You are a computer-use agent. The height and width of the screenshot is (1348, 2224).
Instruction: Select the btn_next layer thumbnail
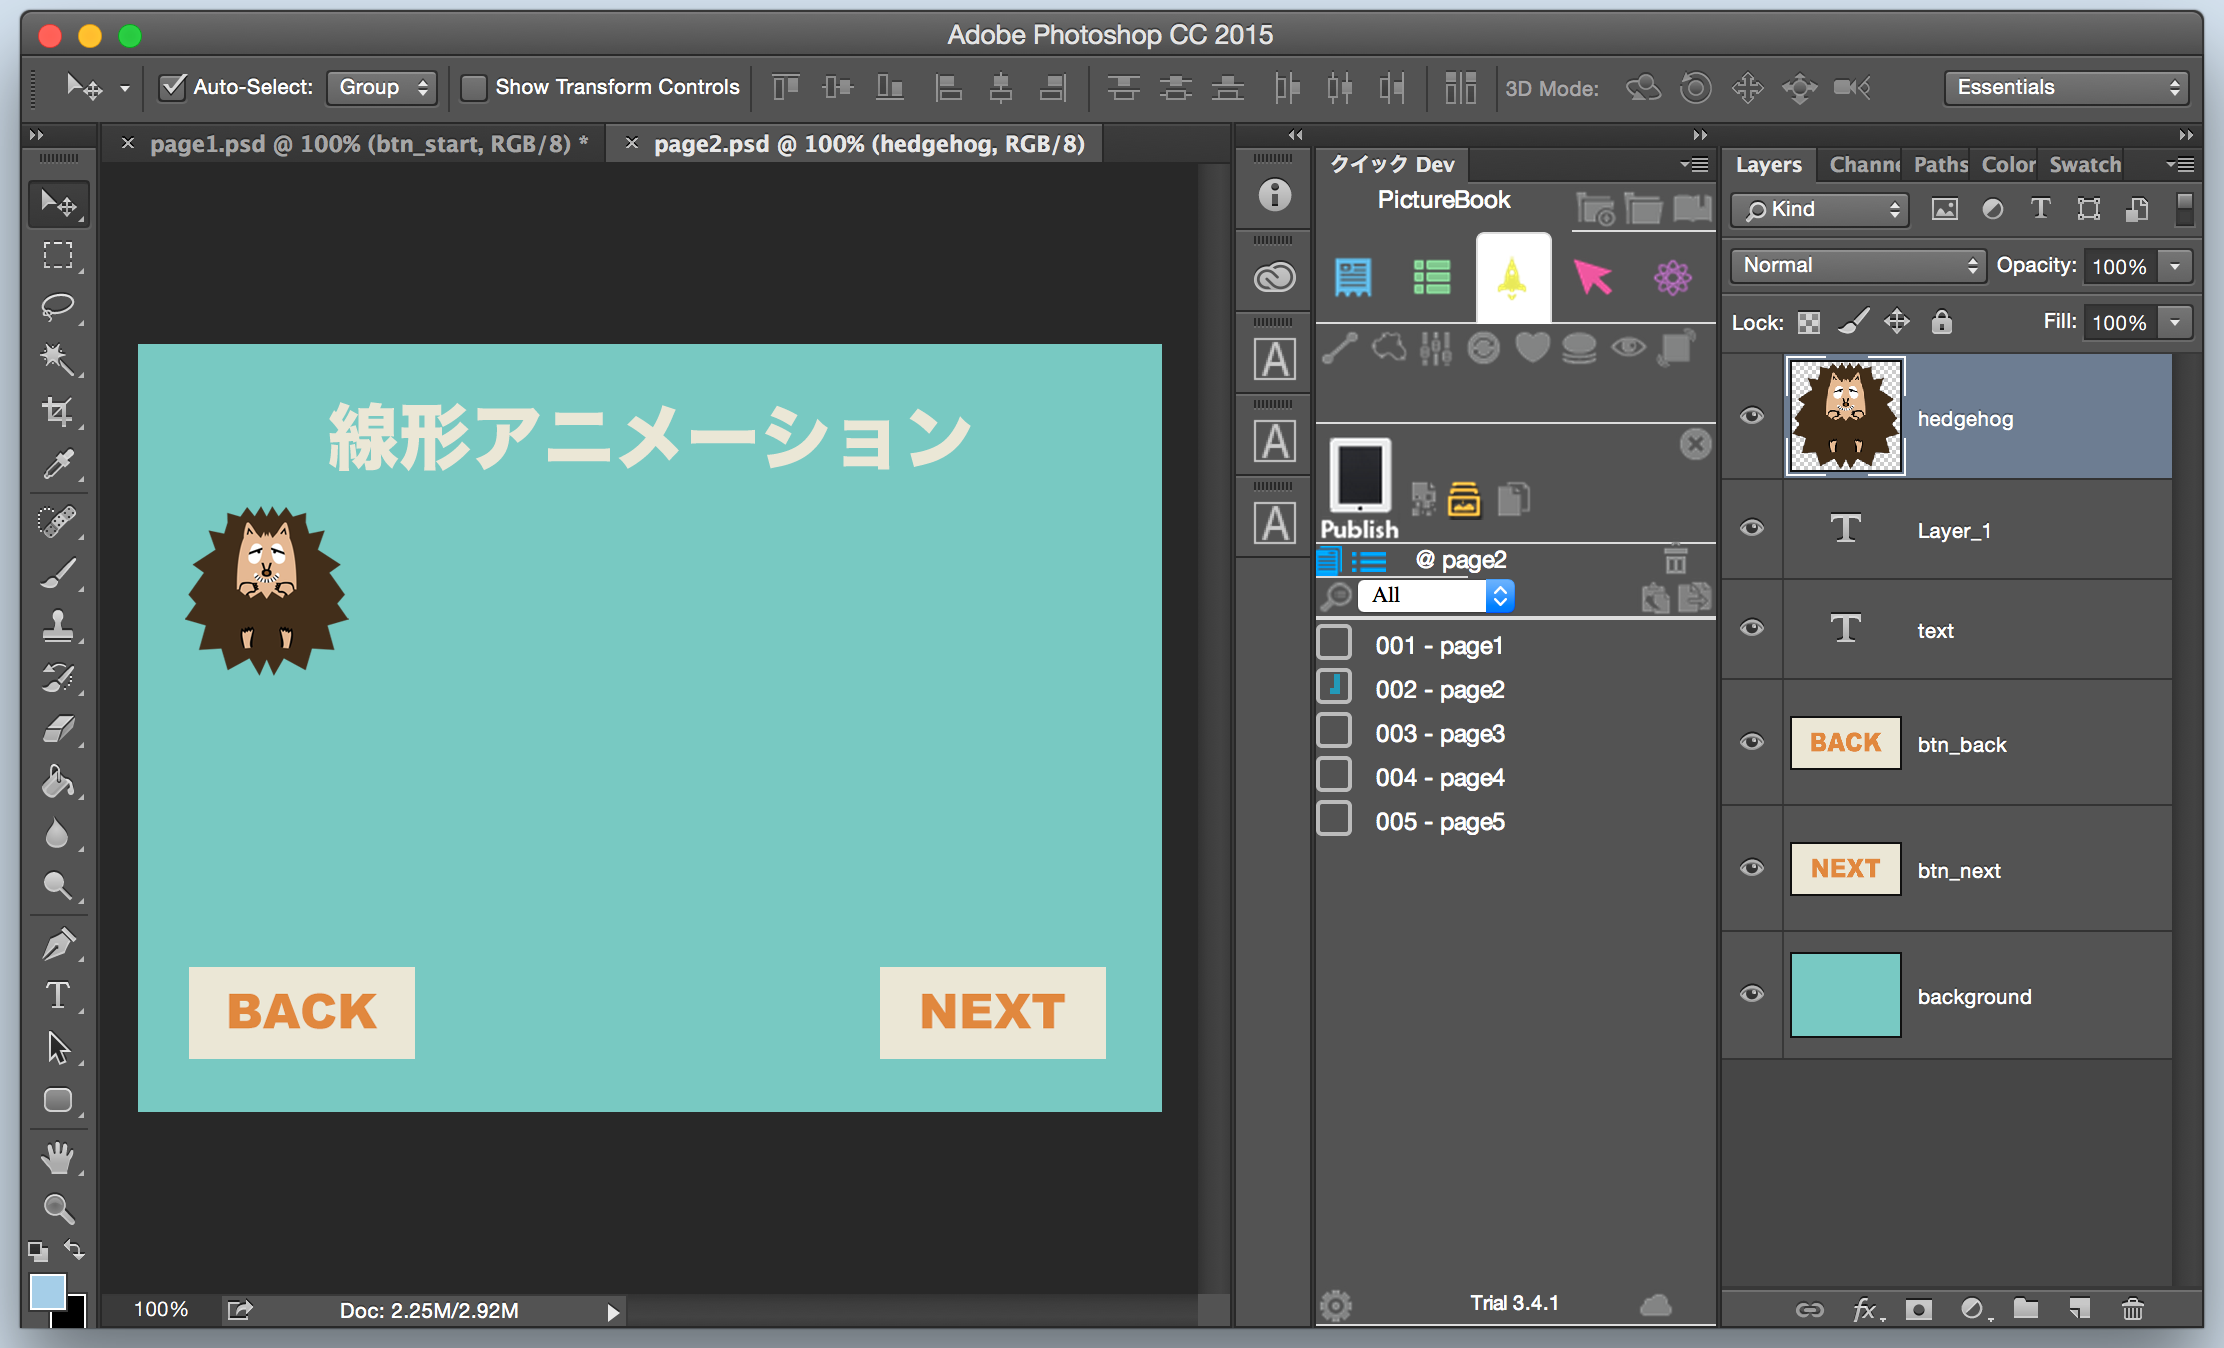tap(1845, 868)
